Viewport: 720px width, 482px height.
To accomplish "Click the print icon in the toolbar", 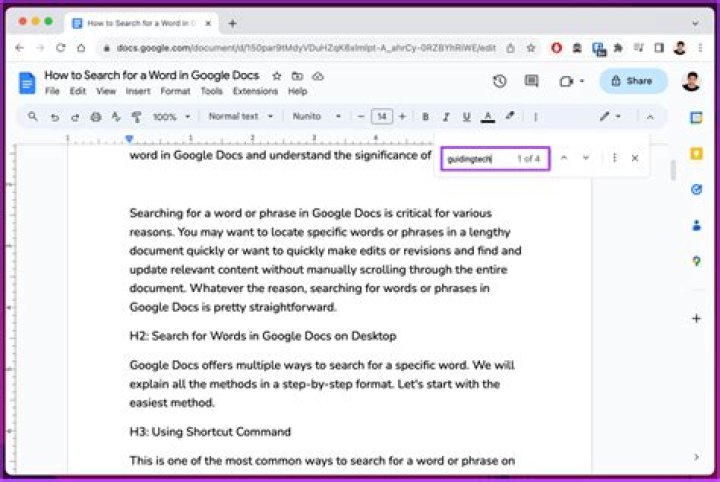I will (96, 117).
